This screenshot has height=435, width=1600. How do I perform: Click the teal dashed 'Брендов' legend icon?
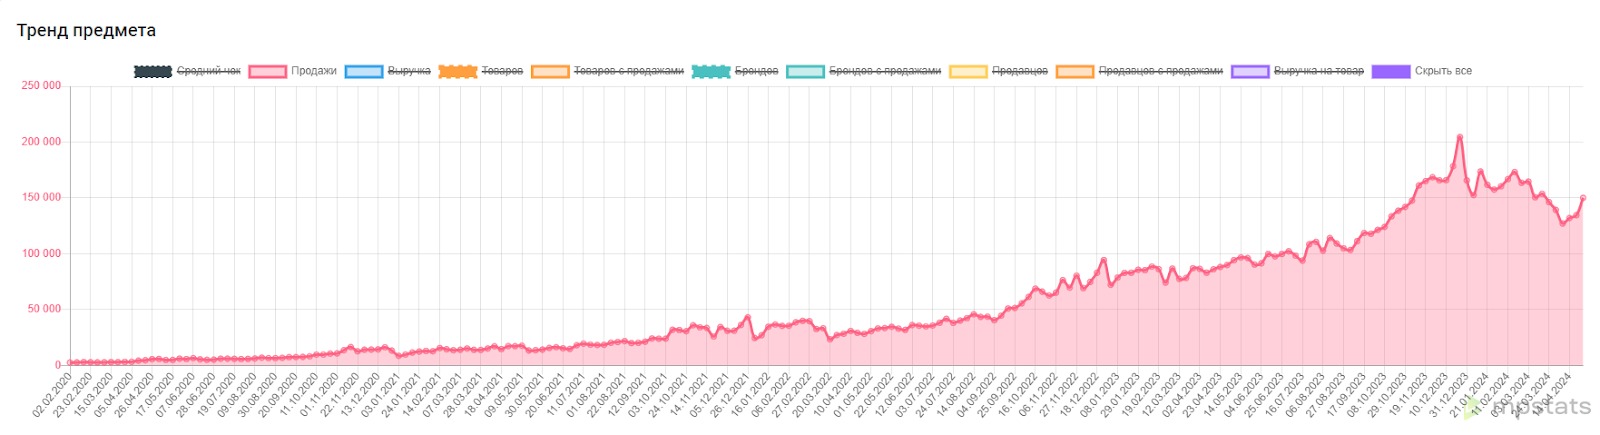(711, 71)
